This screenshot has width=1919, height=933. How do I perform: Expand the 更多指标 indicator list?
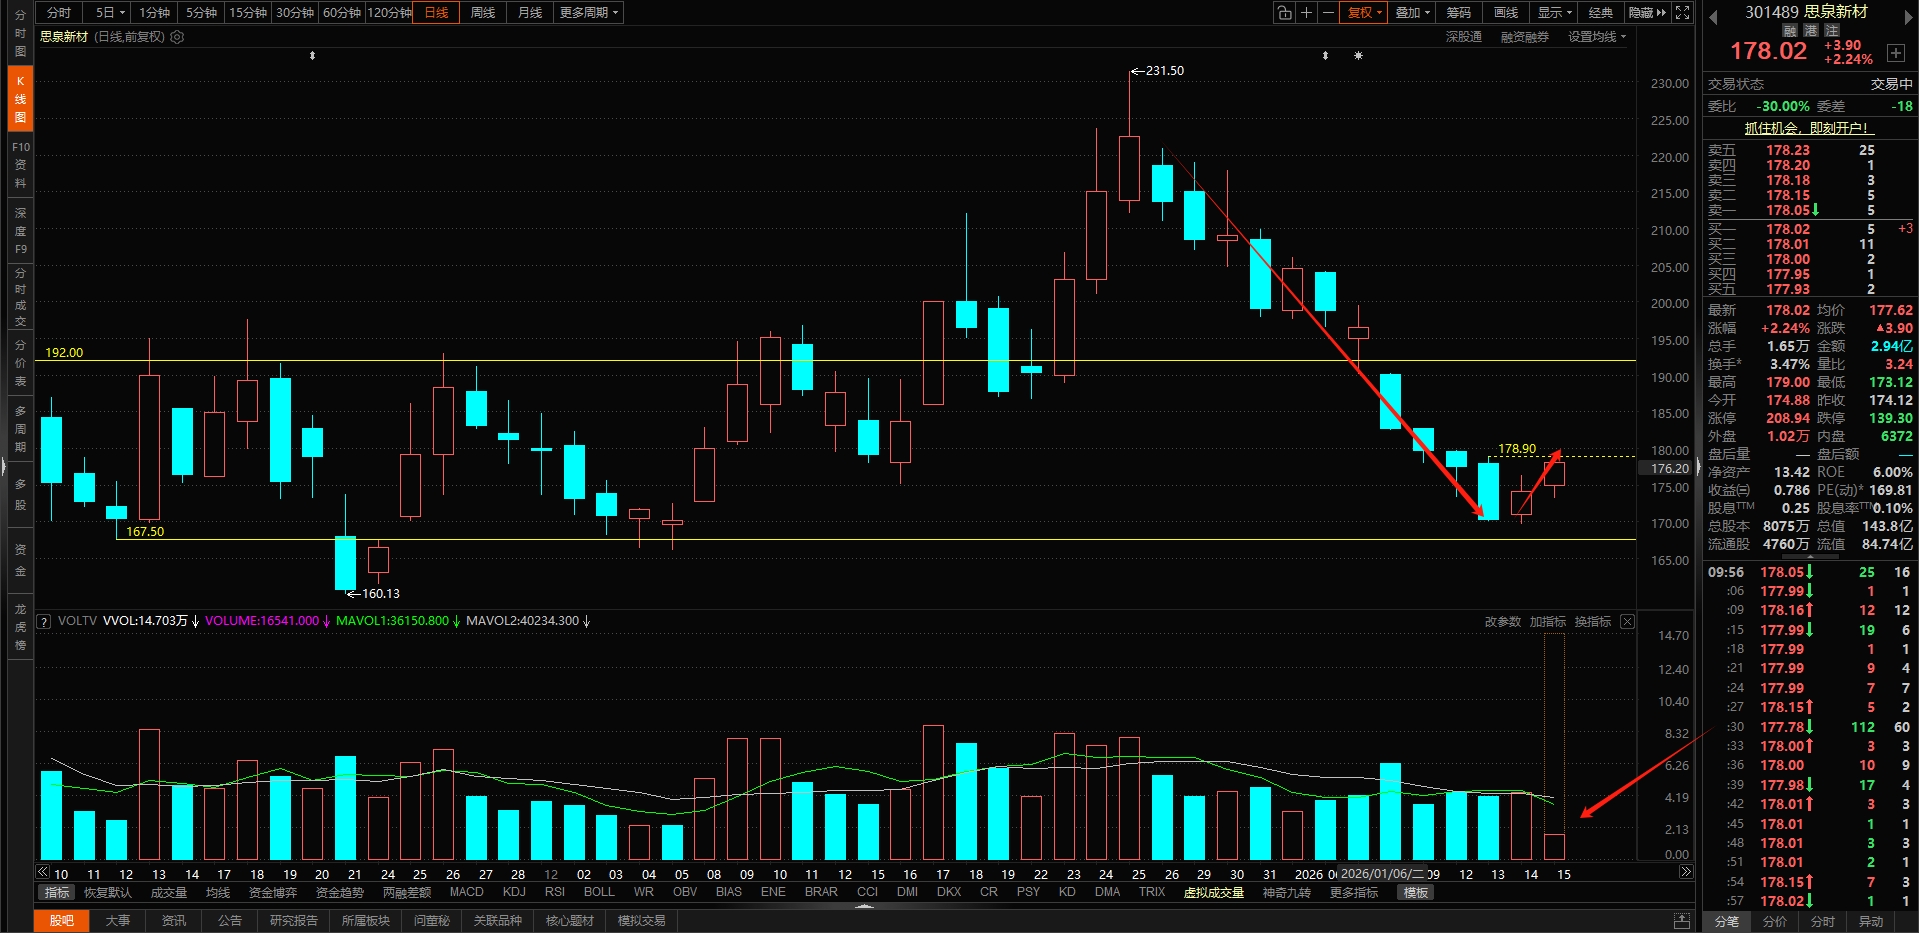coord(1354,892)
